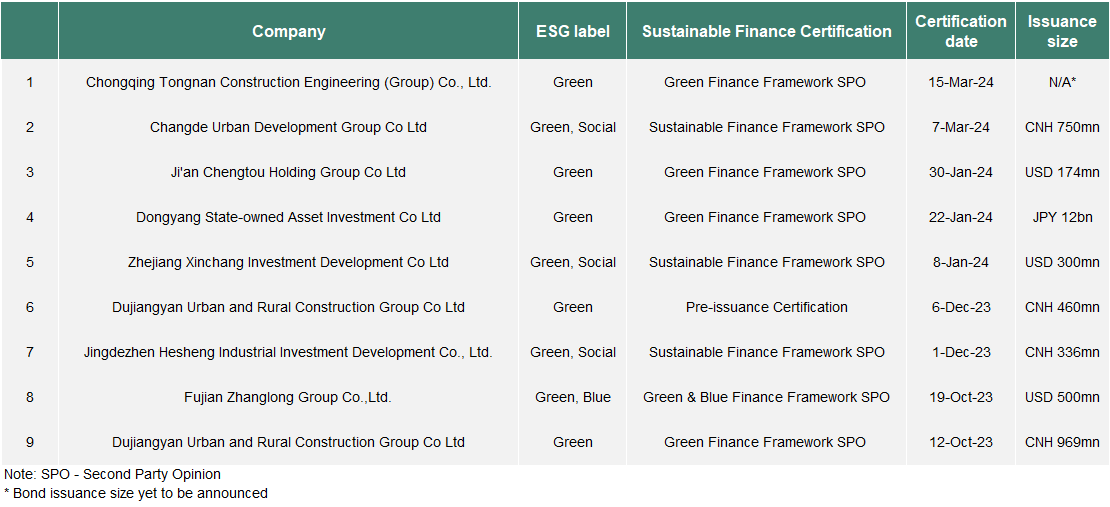Click Fujian Zhanglong Group Co.,Ltd. cell
This screenshot has width=1110, height=507.
(x=289, y=397)
